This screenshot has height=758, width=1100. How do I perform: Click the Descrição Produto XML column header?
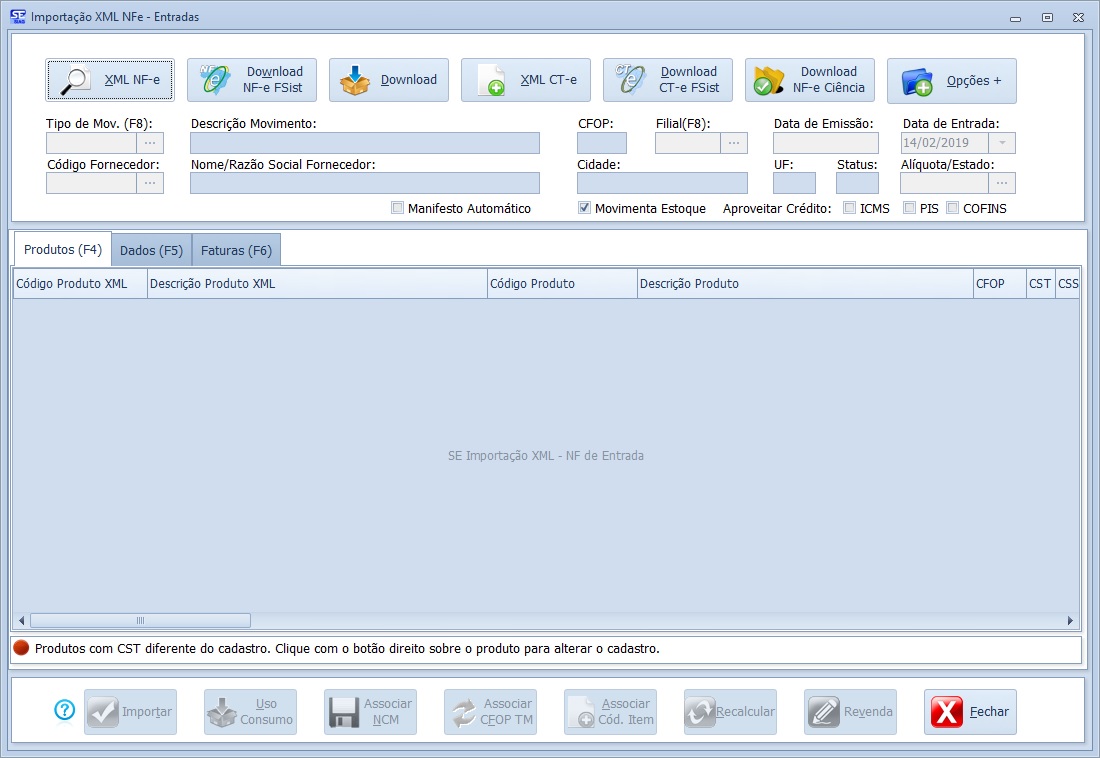(316, 284)
